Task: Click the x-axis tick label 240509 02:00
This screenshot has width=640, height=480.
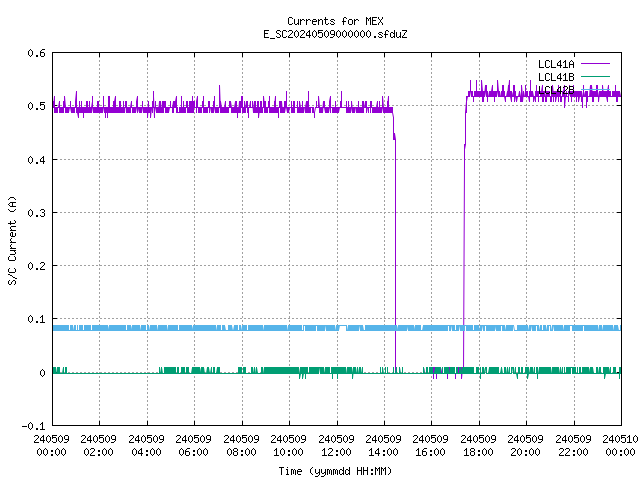Action: click(x=98, y=445)
